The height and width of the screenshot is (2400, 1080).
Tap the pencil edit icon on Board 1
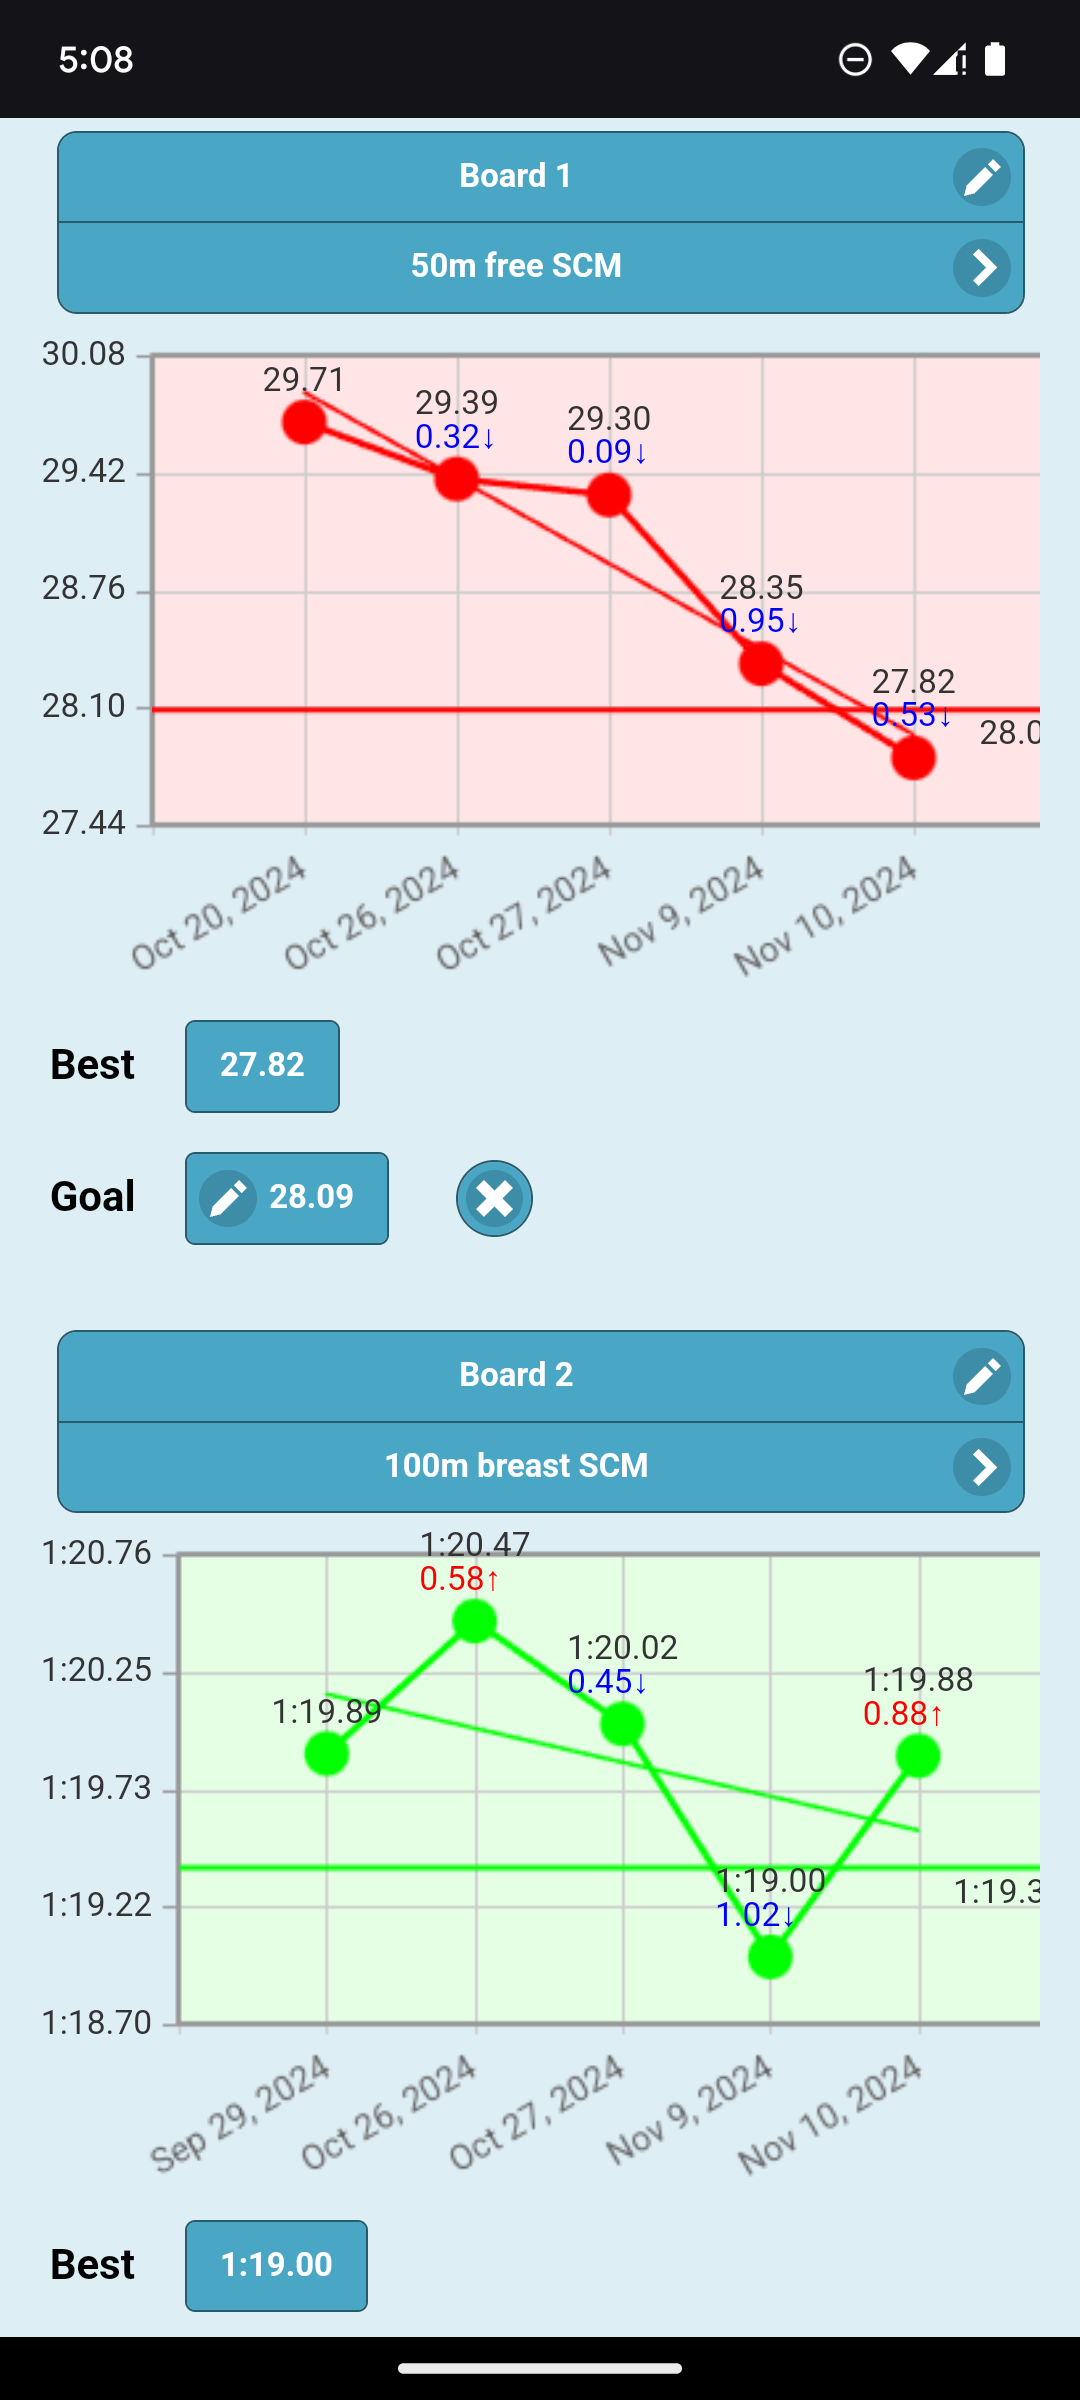pos(981,177)
